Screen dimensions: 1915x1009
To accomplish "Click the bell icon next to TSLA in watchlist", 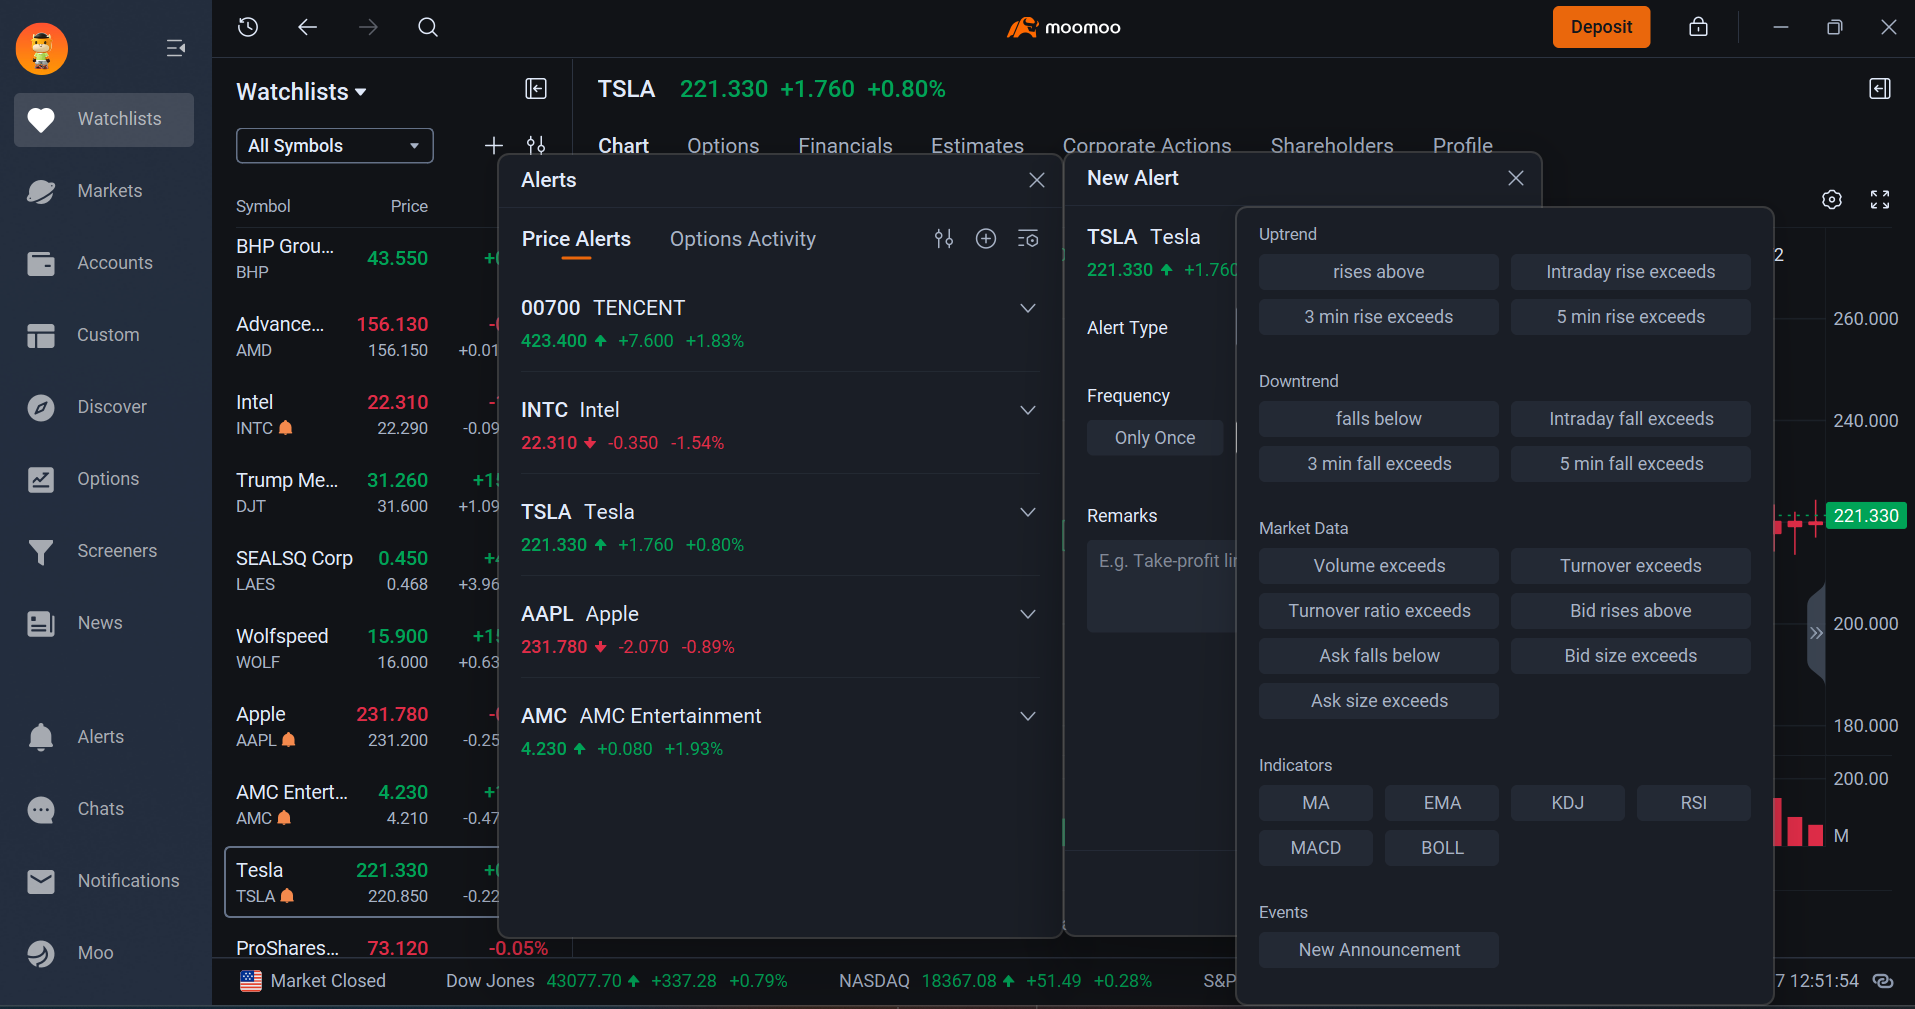I will pos(287,896).
